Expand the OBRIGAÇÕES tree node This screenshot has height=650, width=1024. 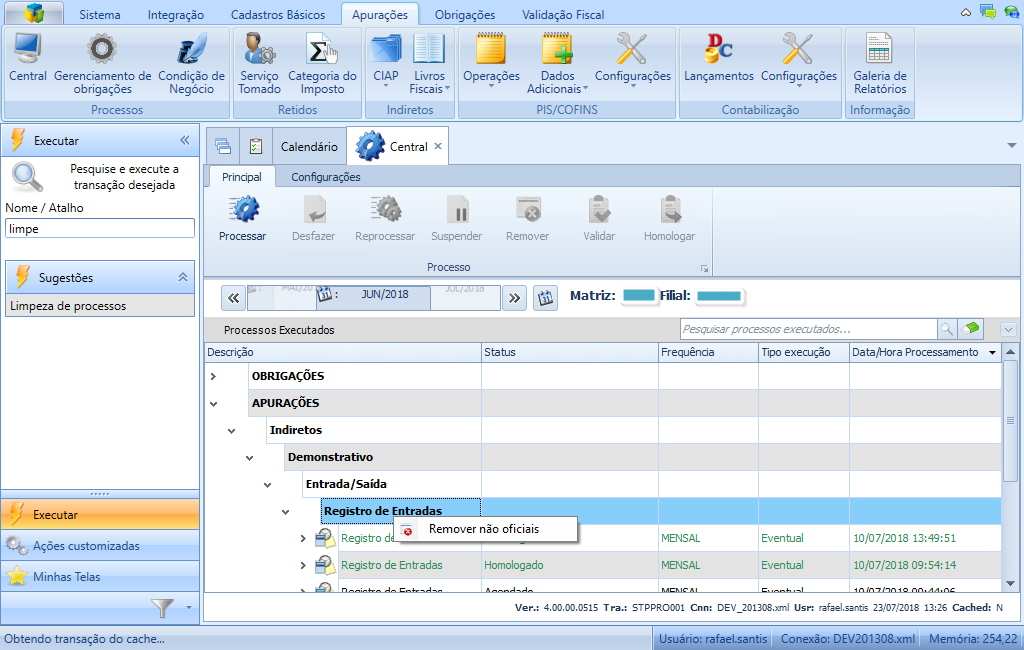(213, 376)
